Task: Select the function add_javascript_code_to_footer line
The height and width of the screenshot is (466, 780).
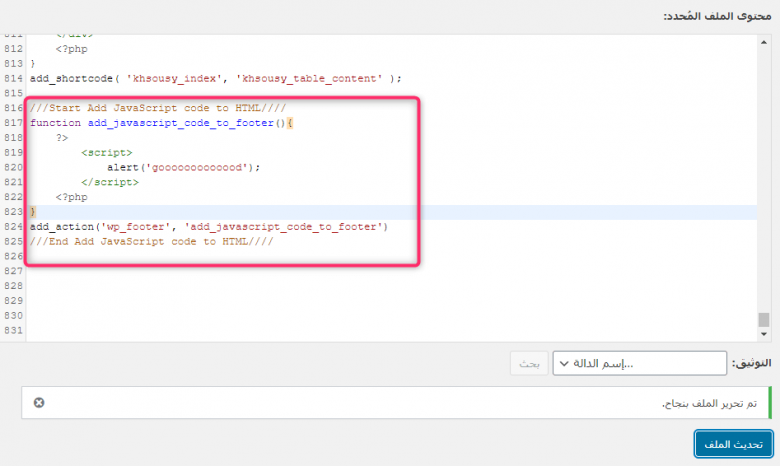Action: (x=162, y=122)
